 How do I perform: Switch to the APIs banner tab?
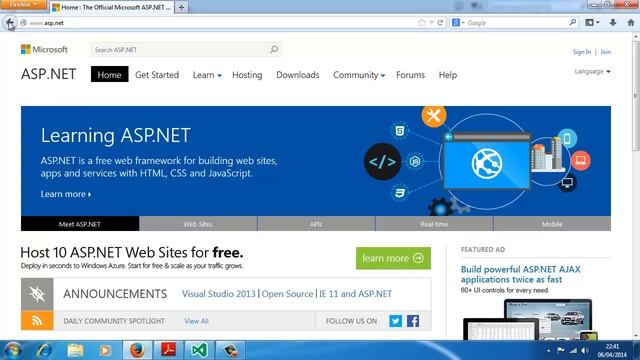tap(316, 224)
